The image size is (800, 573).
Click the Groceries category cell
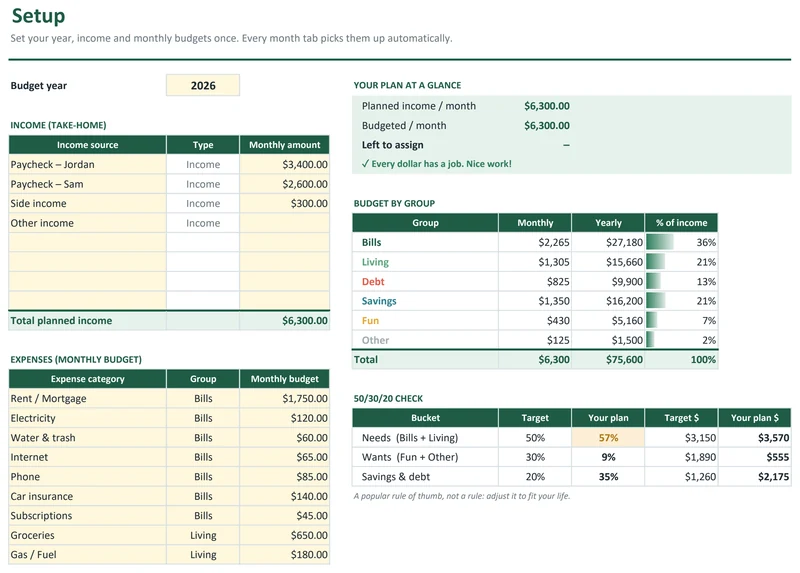tap(87, 535)
